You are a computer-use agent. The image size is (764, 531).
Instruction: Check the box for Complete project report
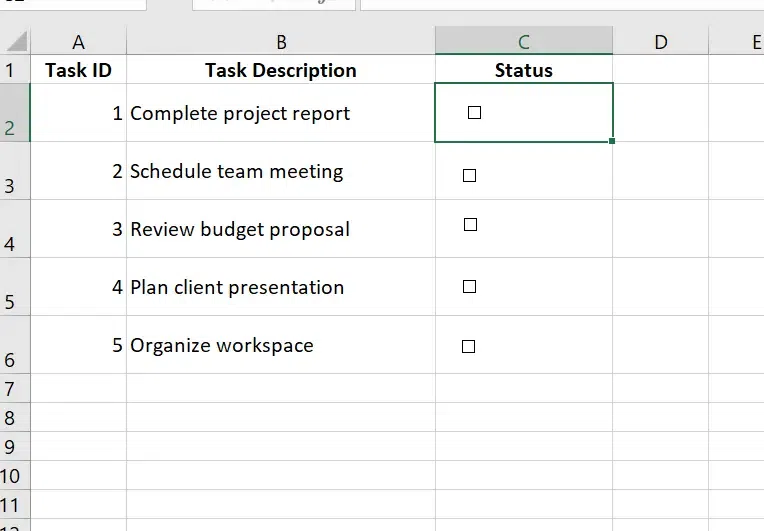tap(474, 113)
